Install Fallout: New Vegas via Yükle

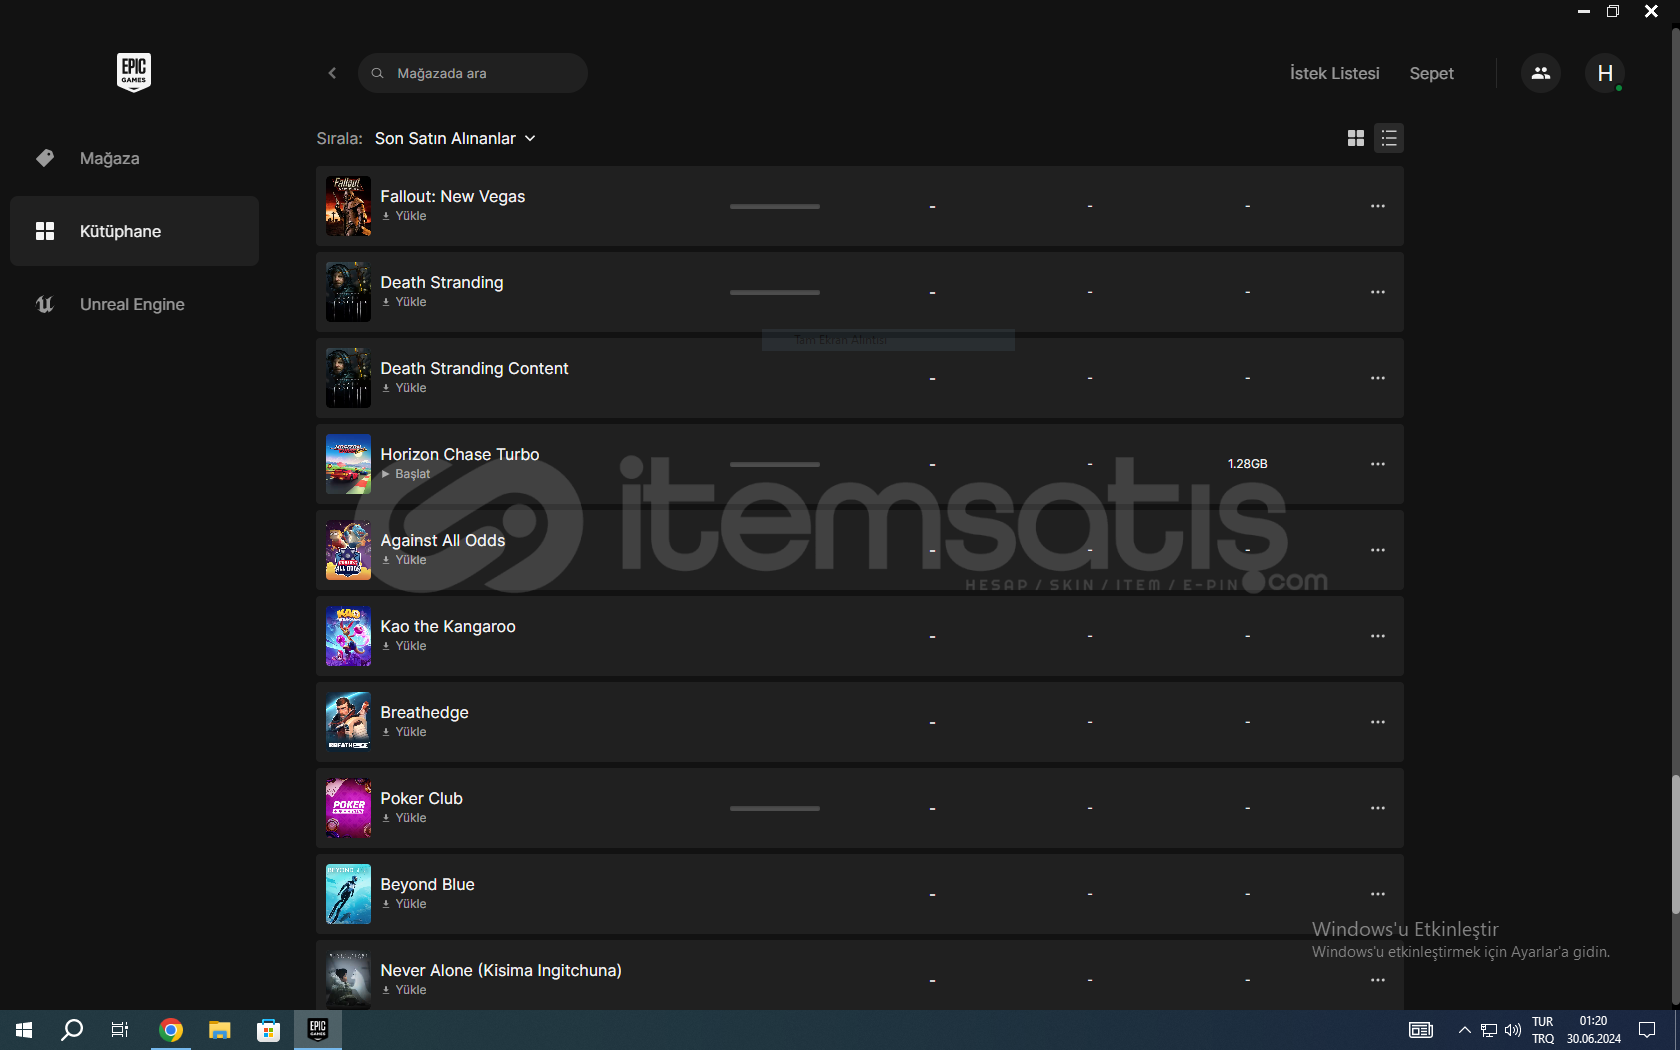point(404,216)
